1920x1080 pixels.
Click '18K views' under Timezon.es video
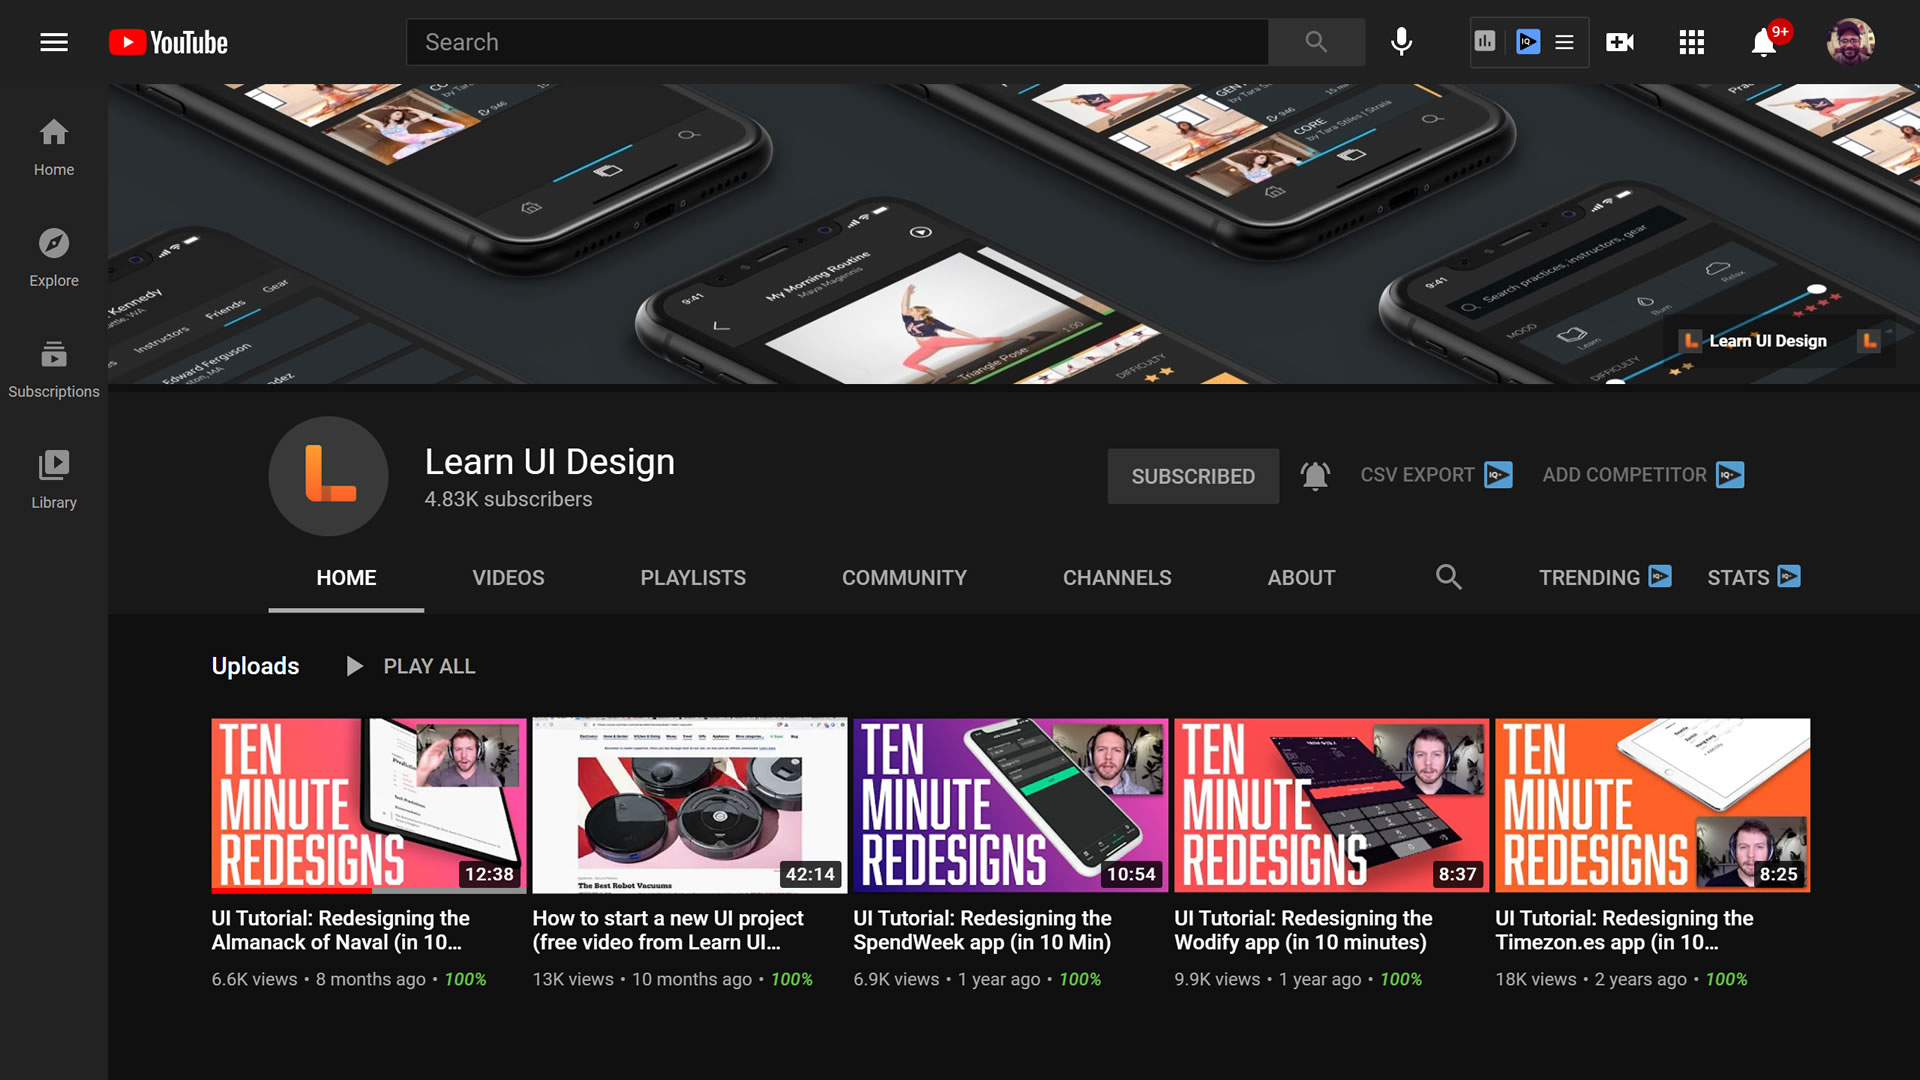point(1535,980)
